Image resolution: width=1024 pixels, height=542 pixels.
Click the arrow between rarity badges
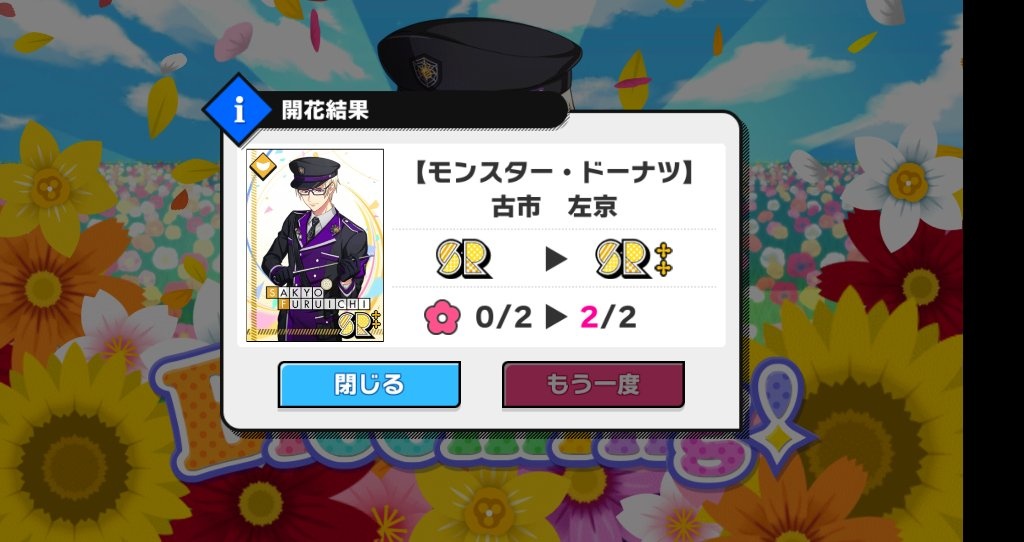pos(556,259)
